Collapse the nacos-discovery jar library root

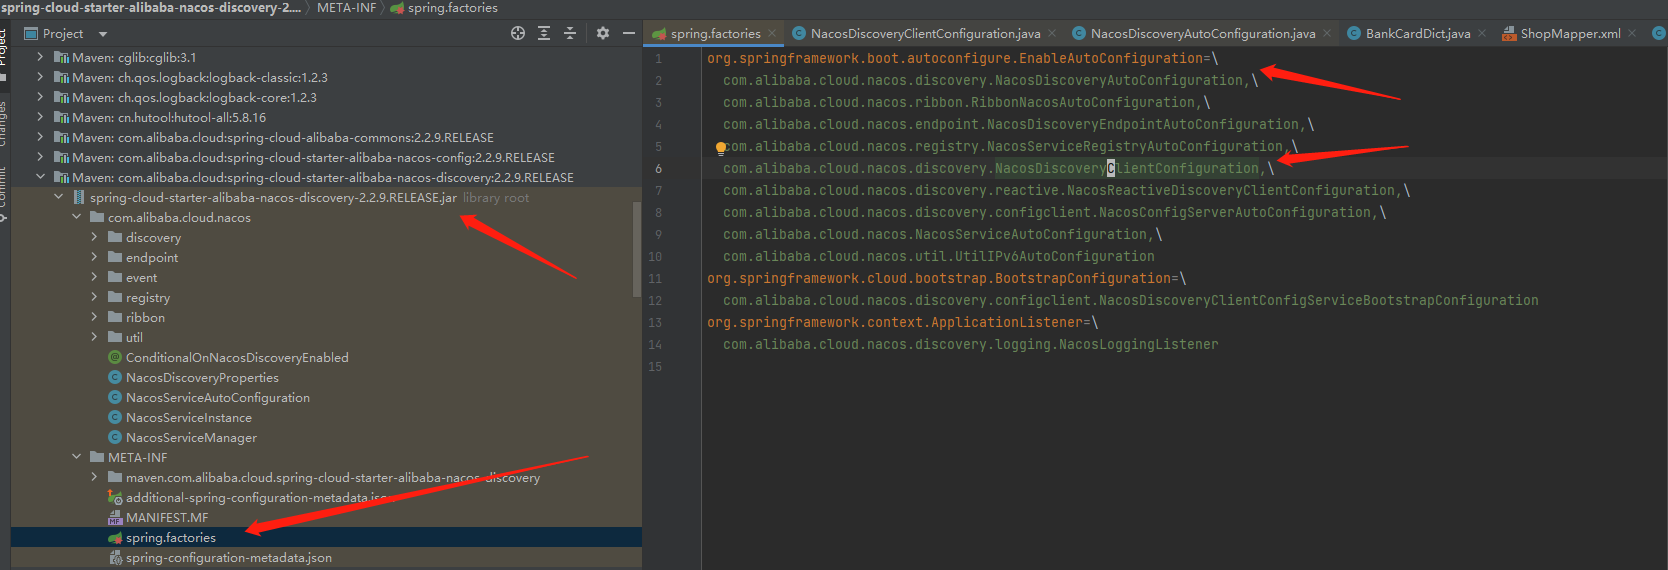point(58,197)
